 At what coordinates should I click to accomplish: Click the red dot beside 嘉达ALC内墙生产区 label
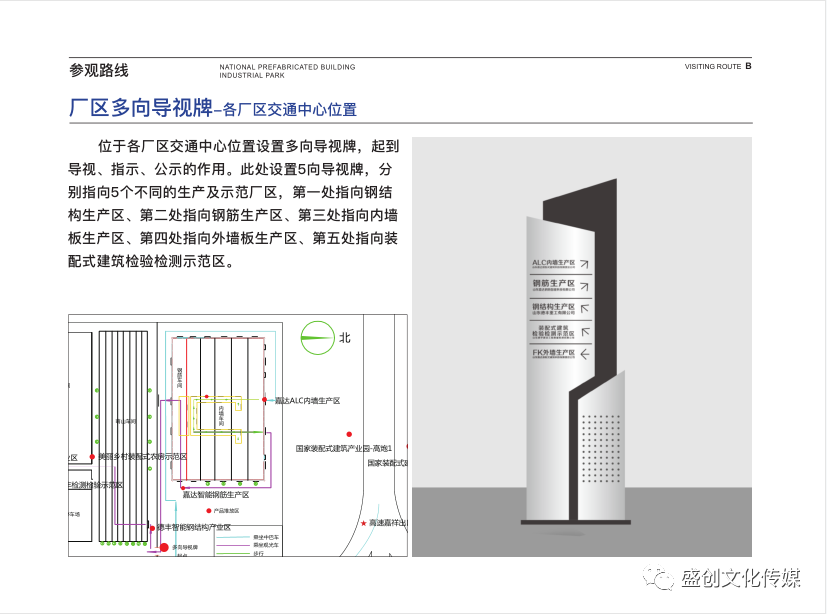pos(265,400)
